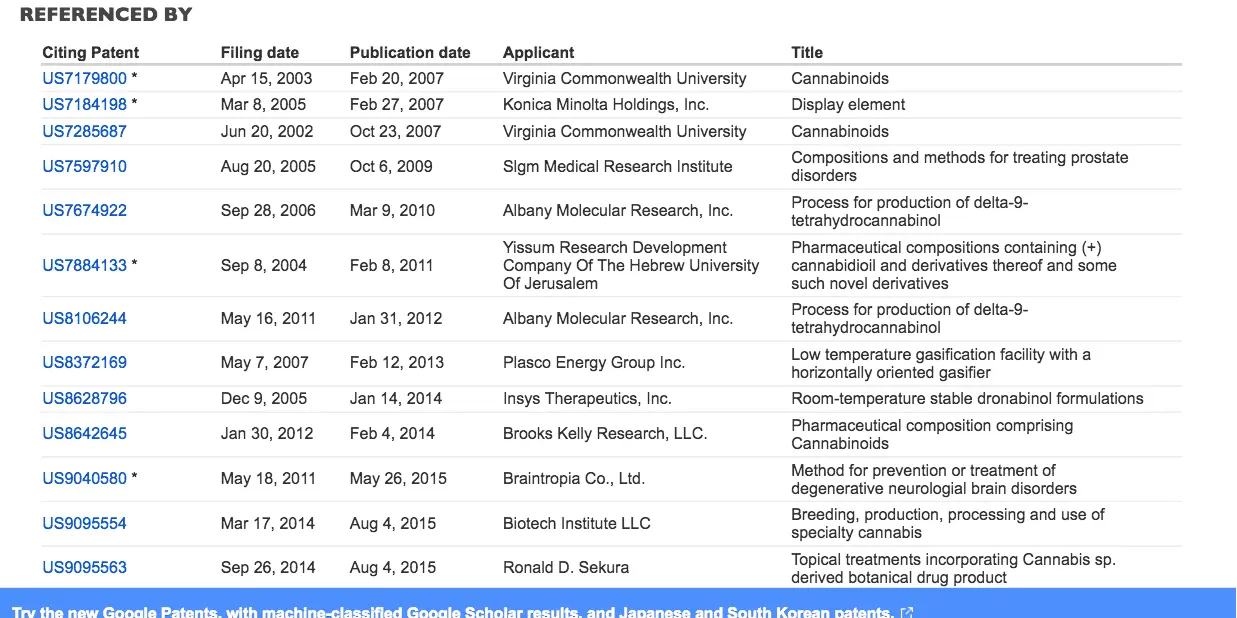The width and height of the screenshot is (1237, 618).
Task: Click the 'Referenced By' section heading
Action: (106, 14)
